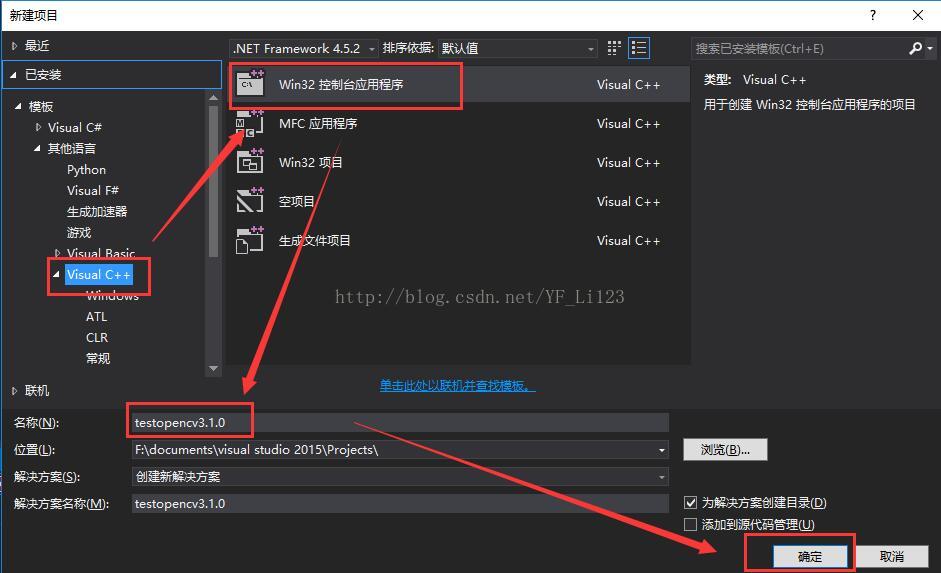Expand the 最近 section
941x573 pixels.
tap(14, 46)
